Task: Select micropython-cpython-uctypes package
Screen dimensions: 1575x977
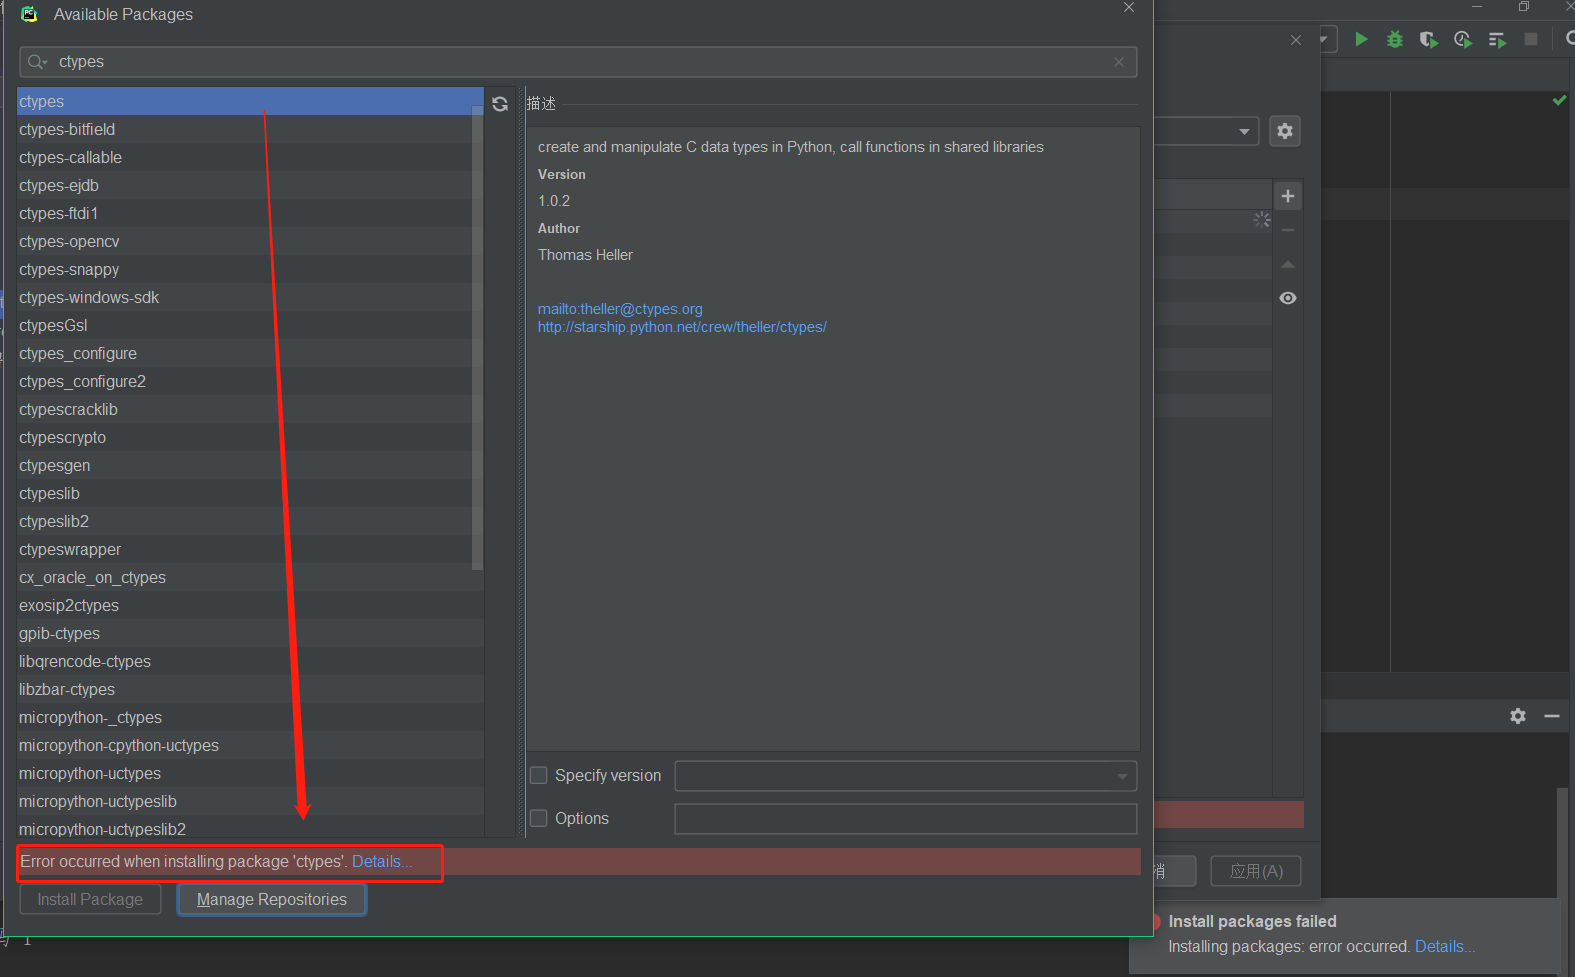Action: coord(250,745)
